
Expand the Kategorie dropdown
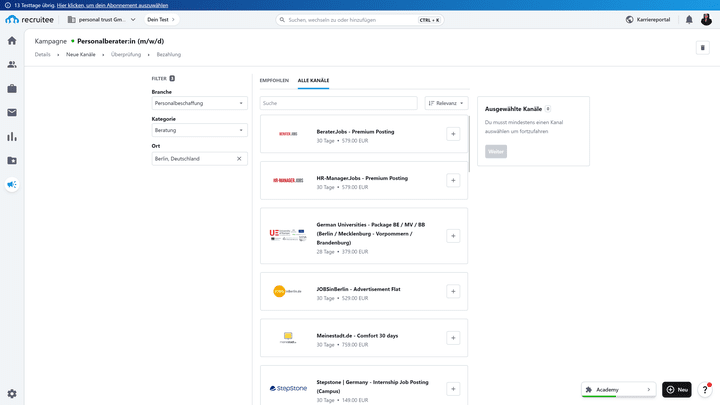click(x=199, y=130)
